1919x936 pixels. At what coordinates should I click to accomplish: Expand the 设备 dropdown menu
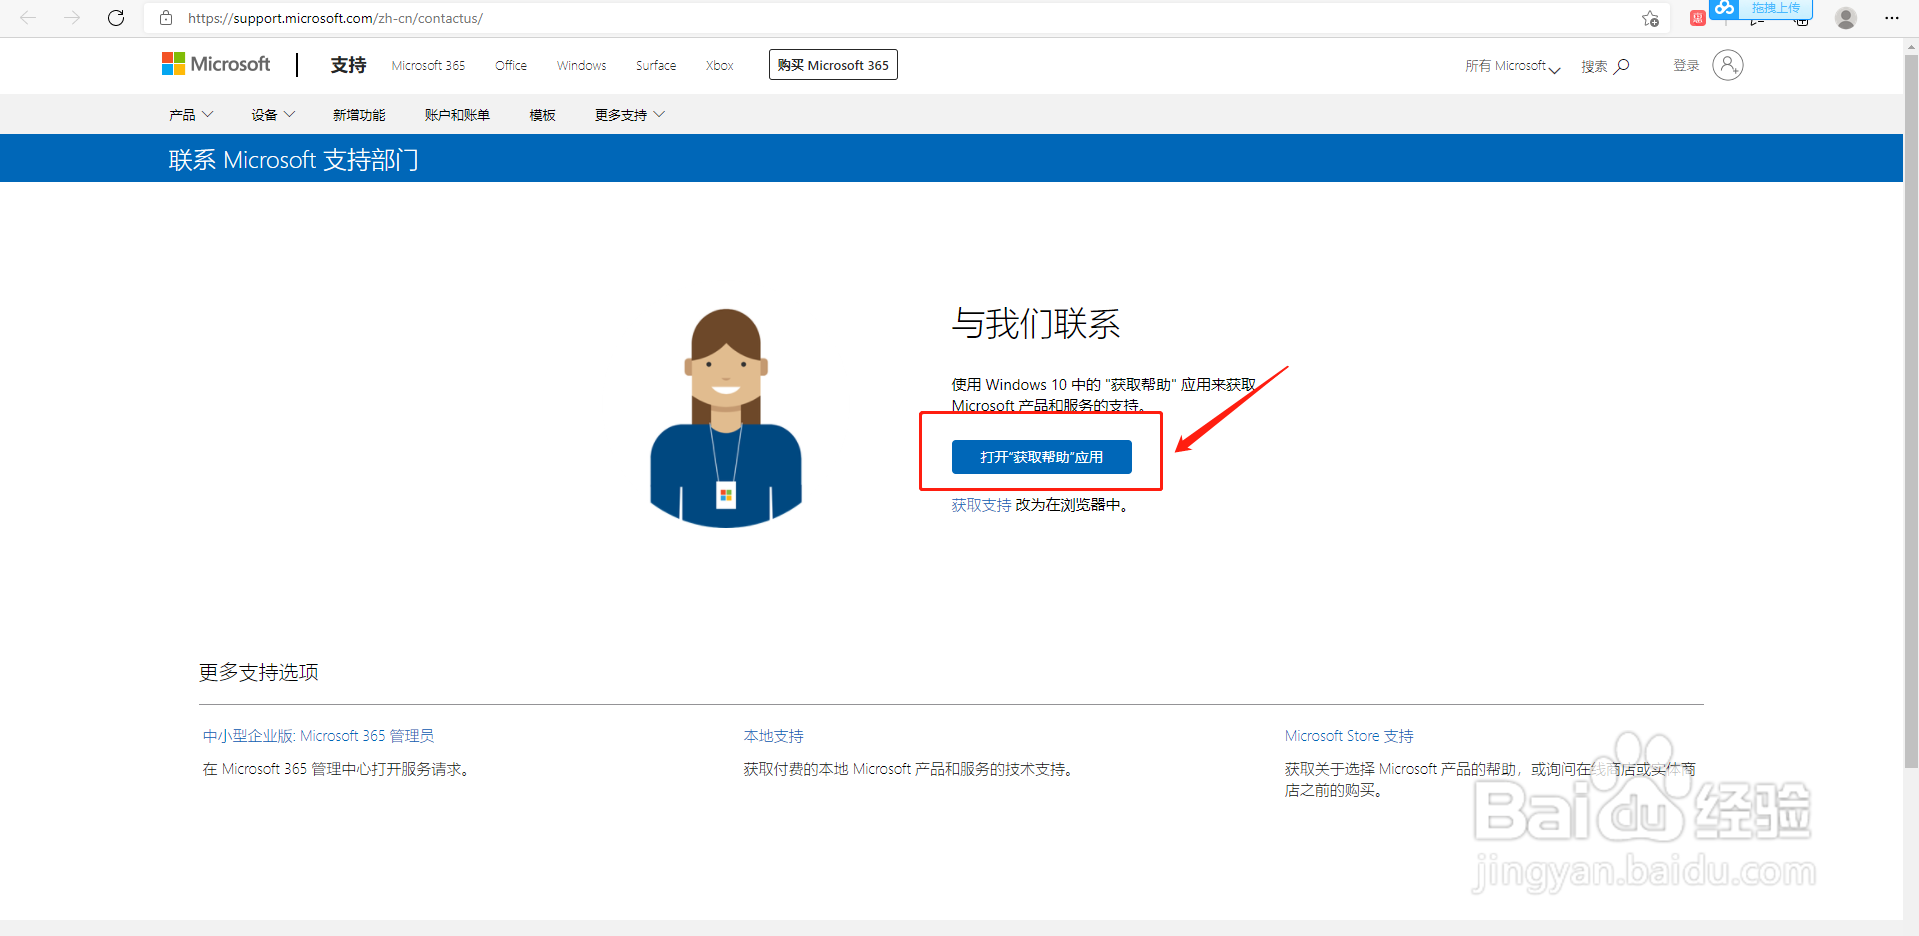point(272,114)
